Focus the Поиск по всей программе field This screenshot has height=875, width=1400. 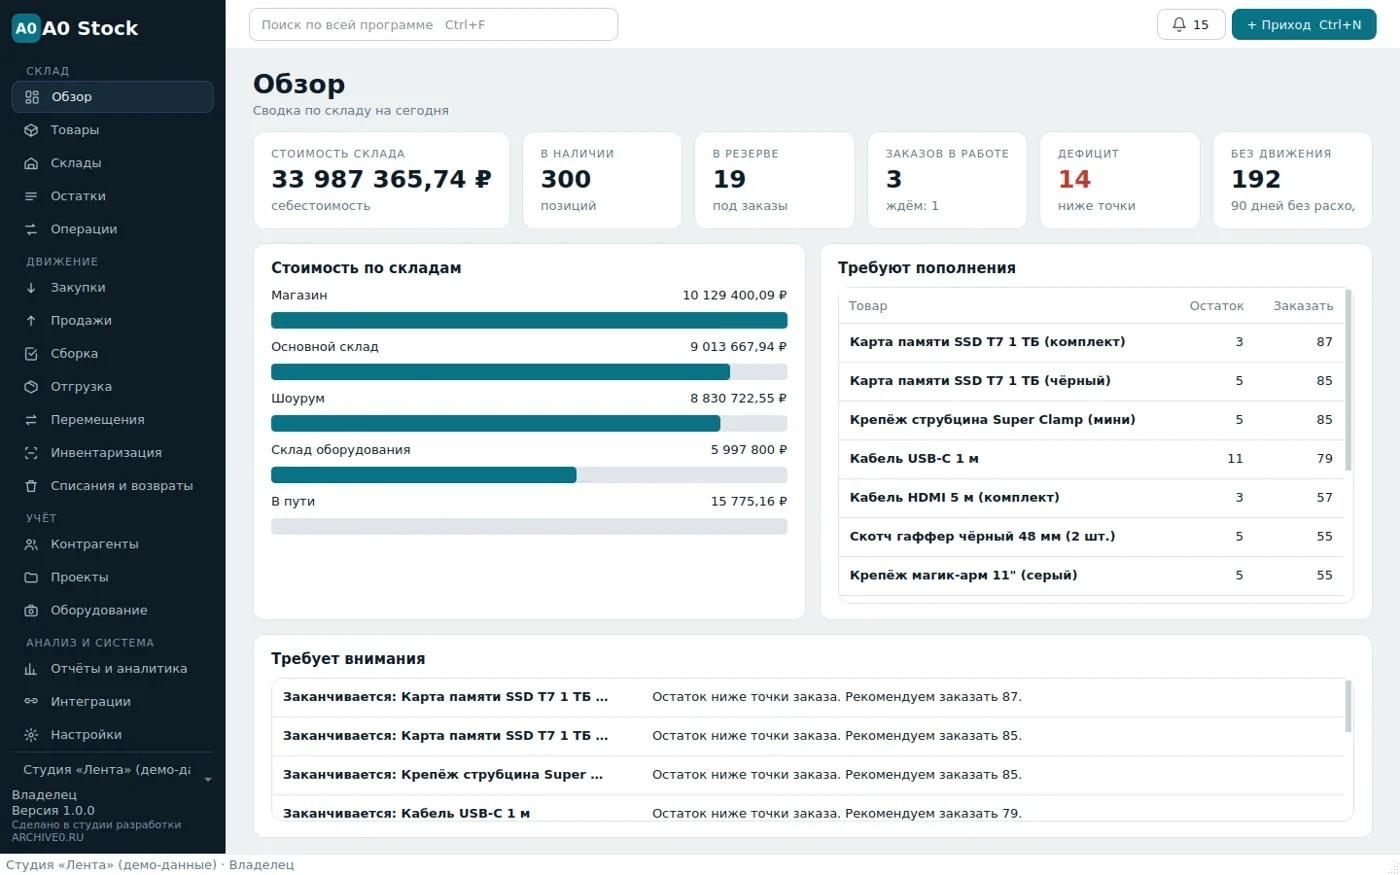pos(433,25)
